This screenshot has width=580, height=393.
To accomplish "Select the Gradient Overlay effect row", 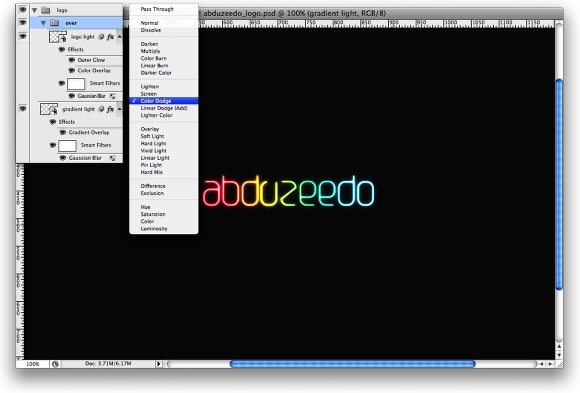I will point(90,132).
